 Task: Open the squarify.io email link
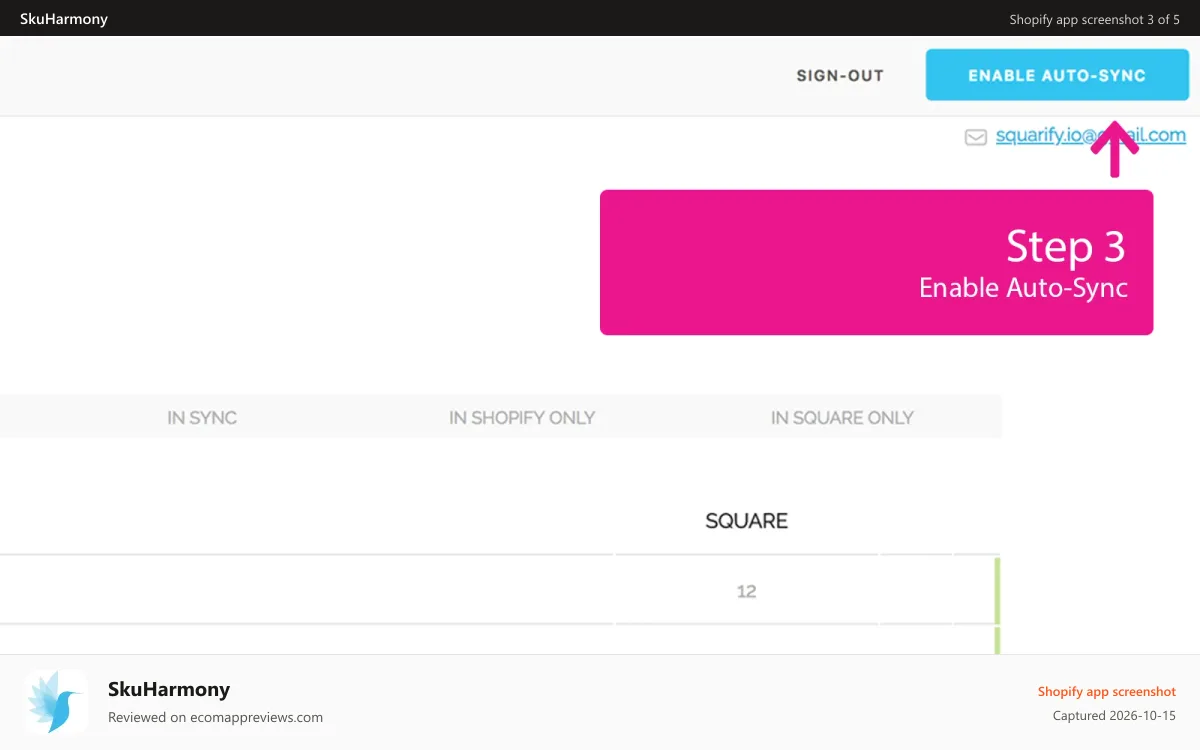tap(1091, 136)
